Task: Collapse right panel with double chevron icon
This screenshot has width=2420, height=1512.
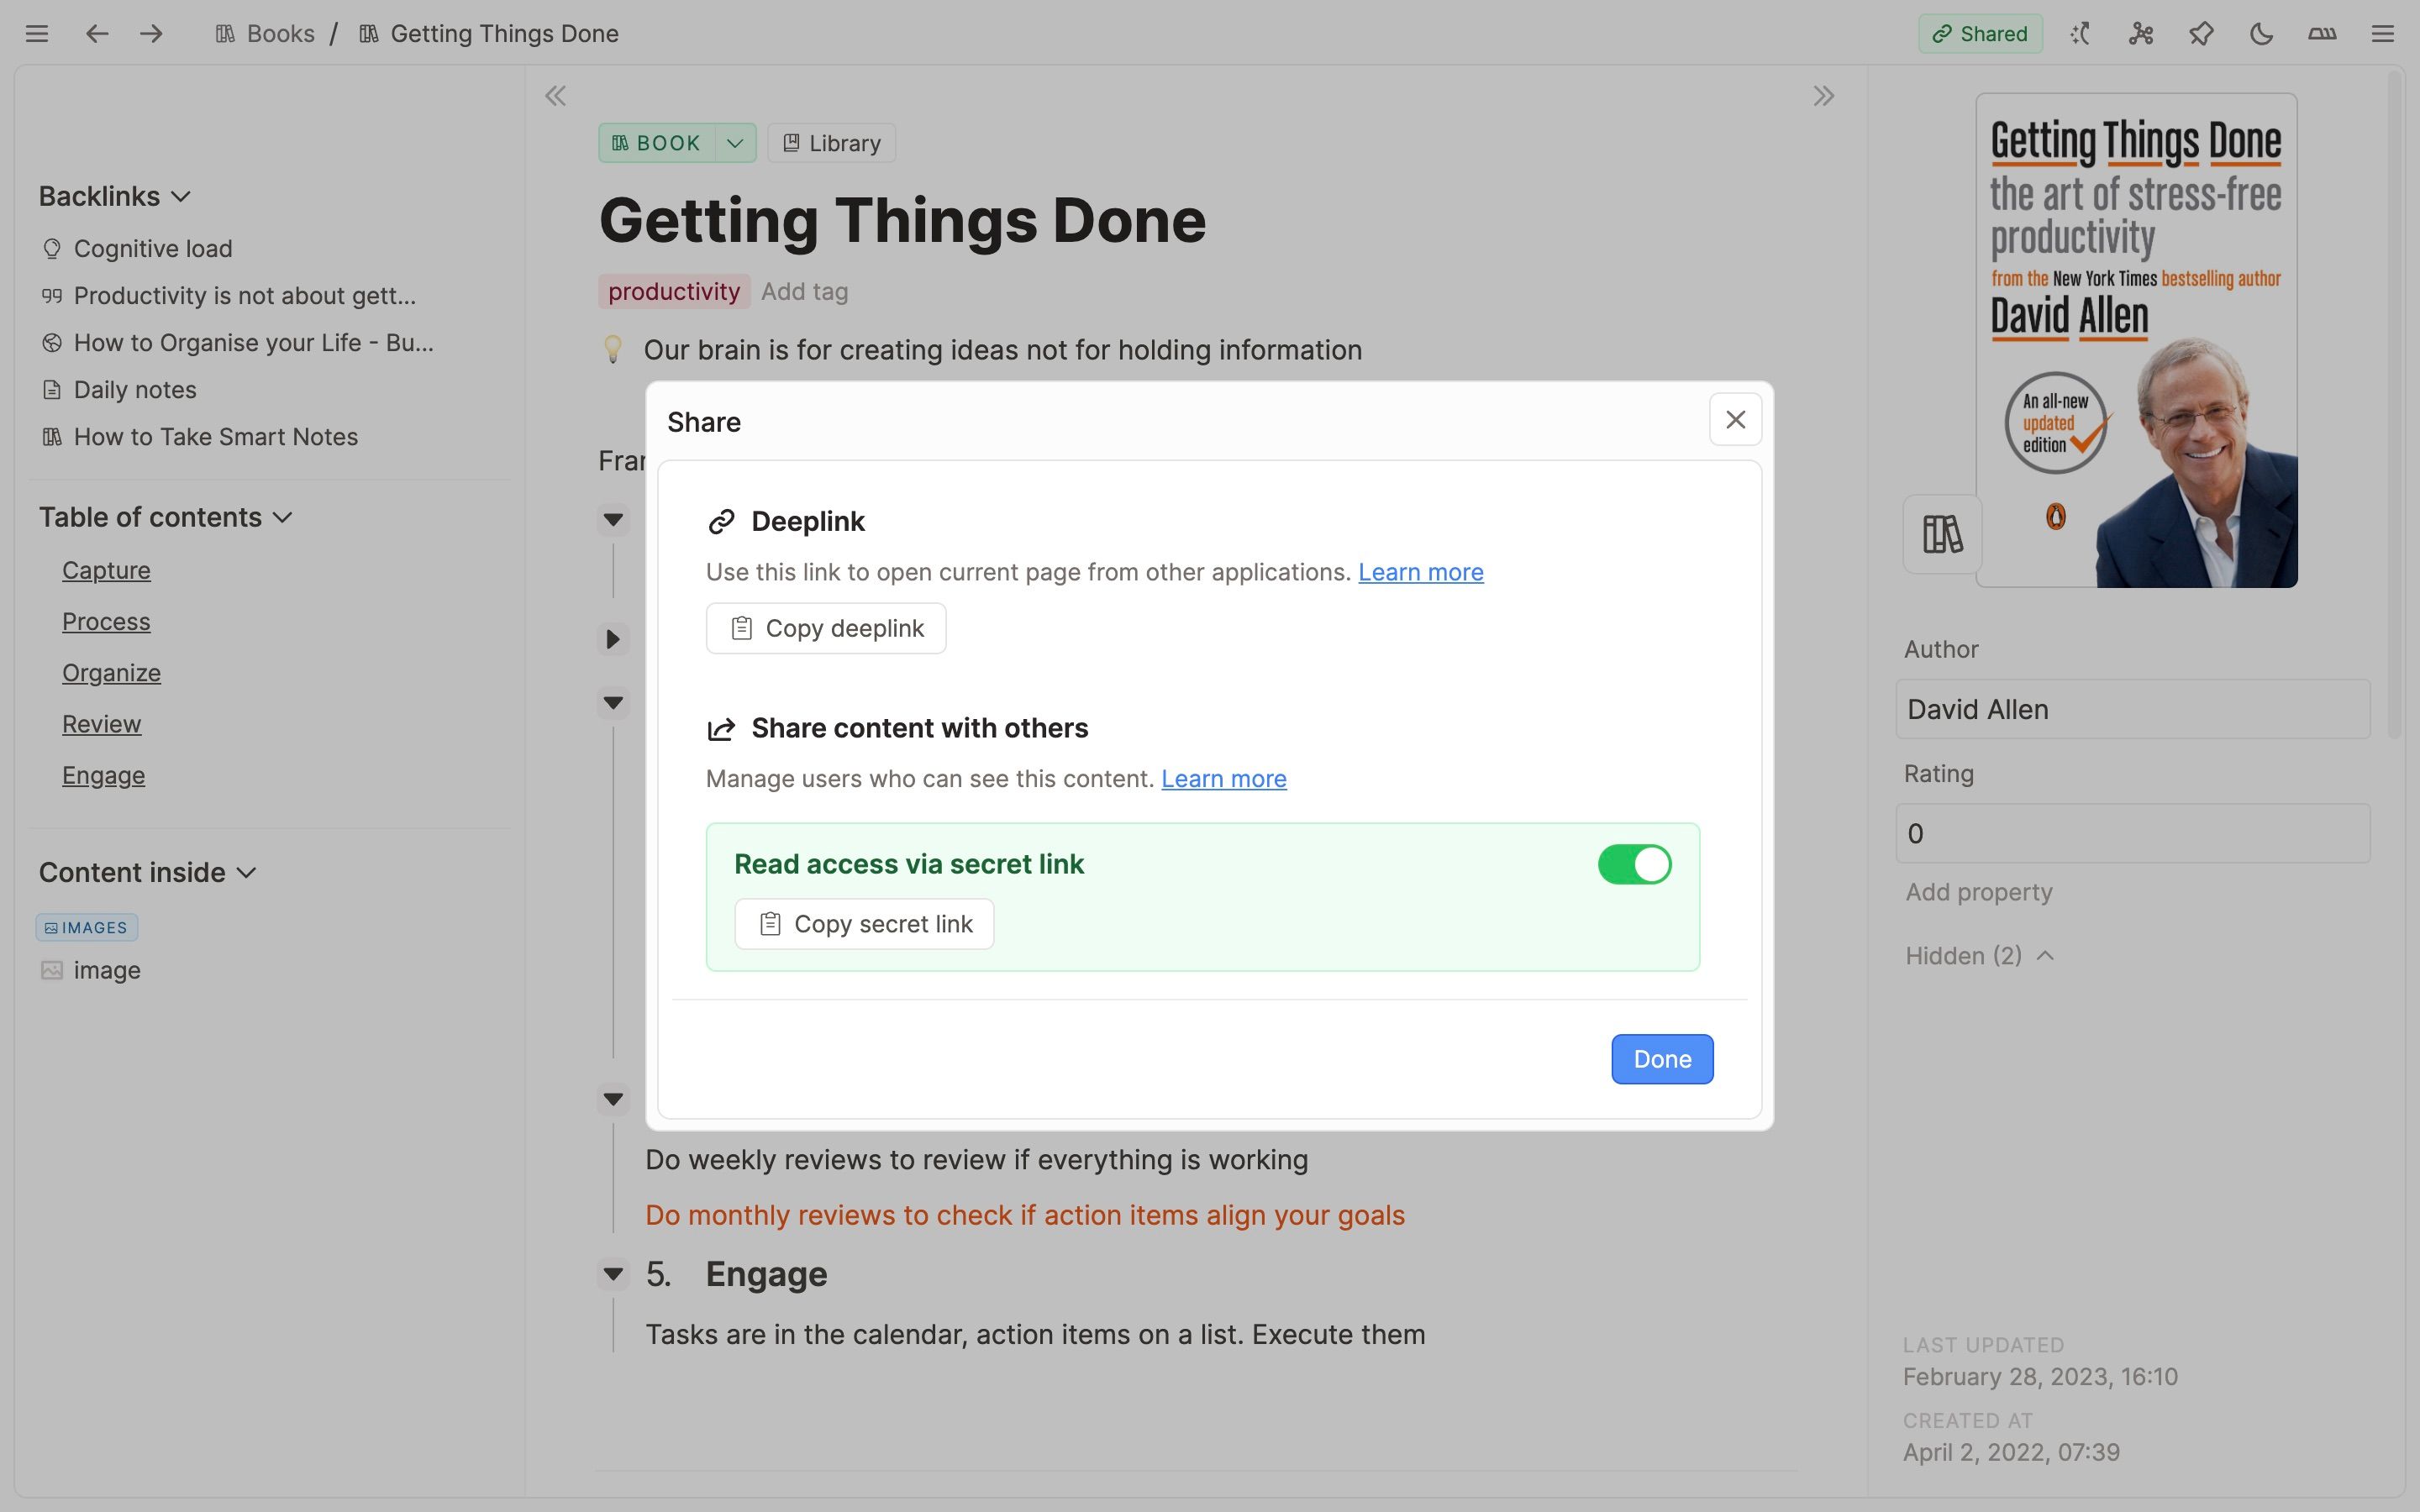Action: pos(1823,96)
